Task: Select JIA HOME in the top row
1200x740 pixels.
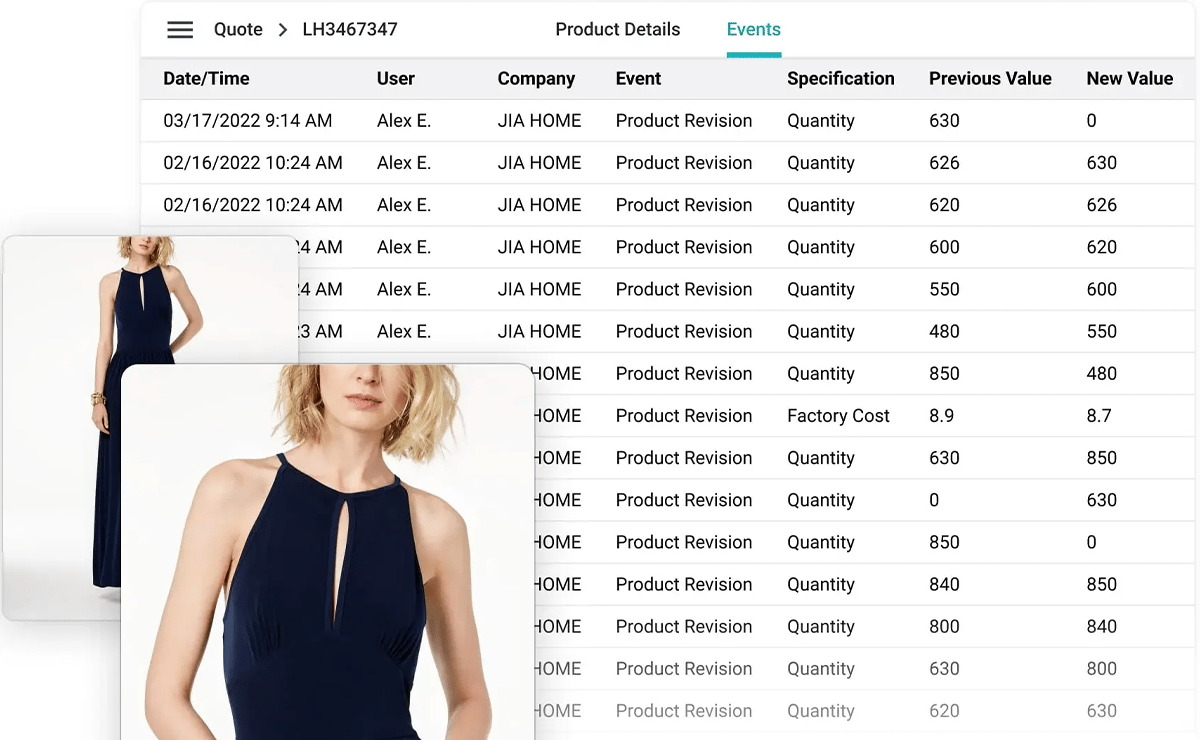Action: 538,120
